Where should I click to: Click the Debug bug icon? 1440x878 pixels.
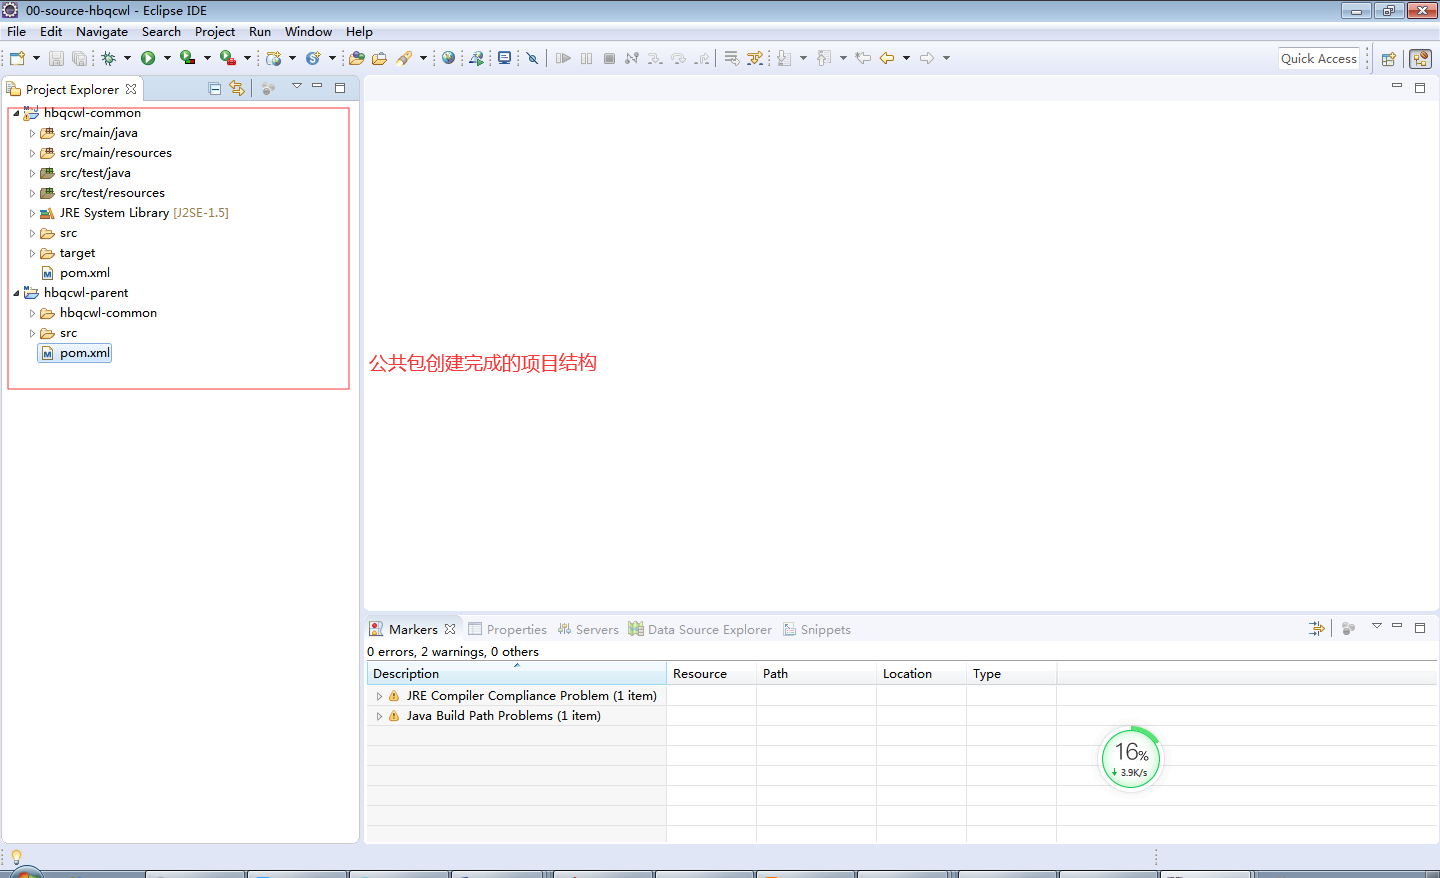coord(109,58)
